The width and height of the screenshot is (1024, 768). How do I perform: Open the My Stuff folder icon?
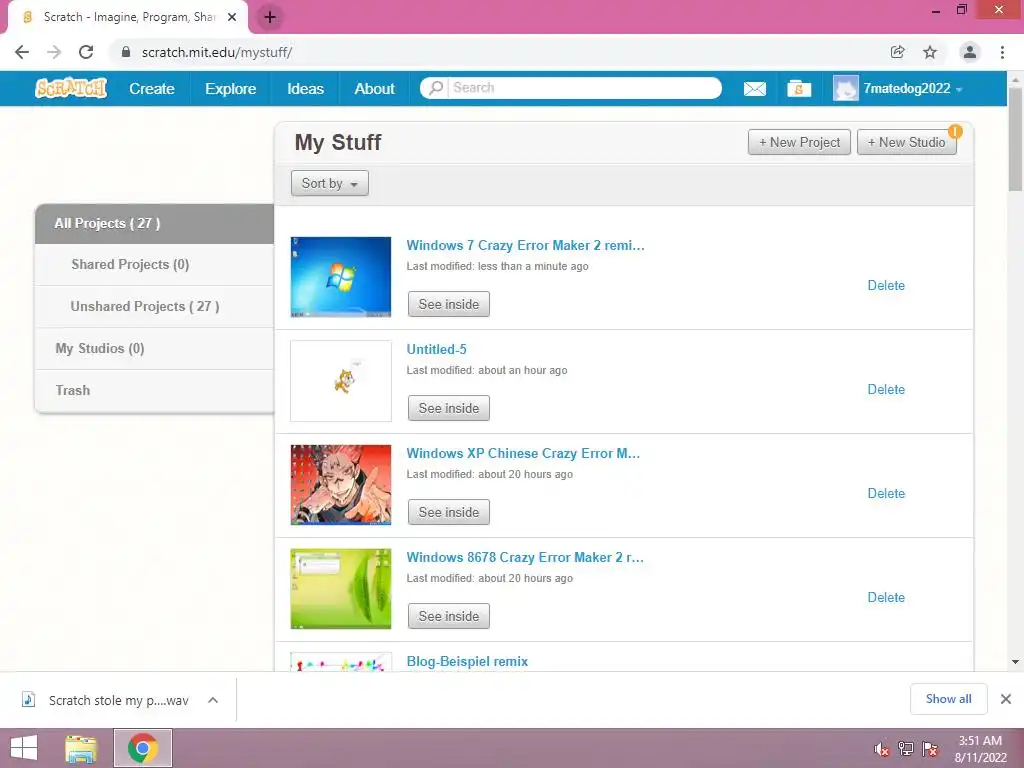(x=799, y=88)
